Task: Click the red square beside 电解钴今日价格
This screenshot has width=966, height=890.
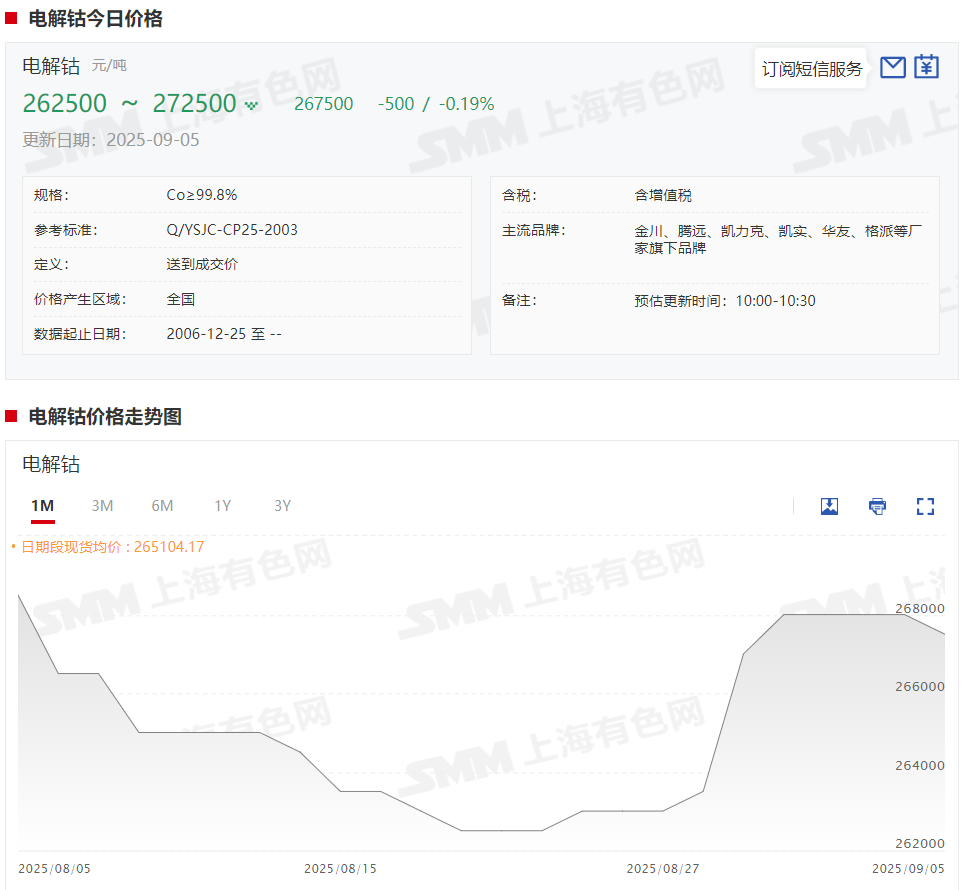Action: pyautogui.click(x=11, y=18)
